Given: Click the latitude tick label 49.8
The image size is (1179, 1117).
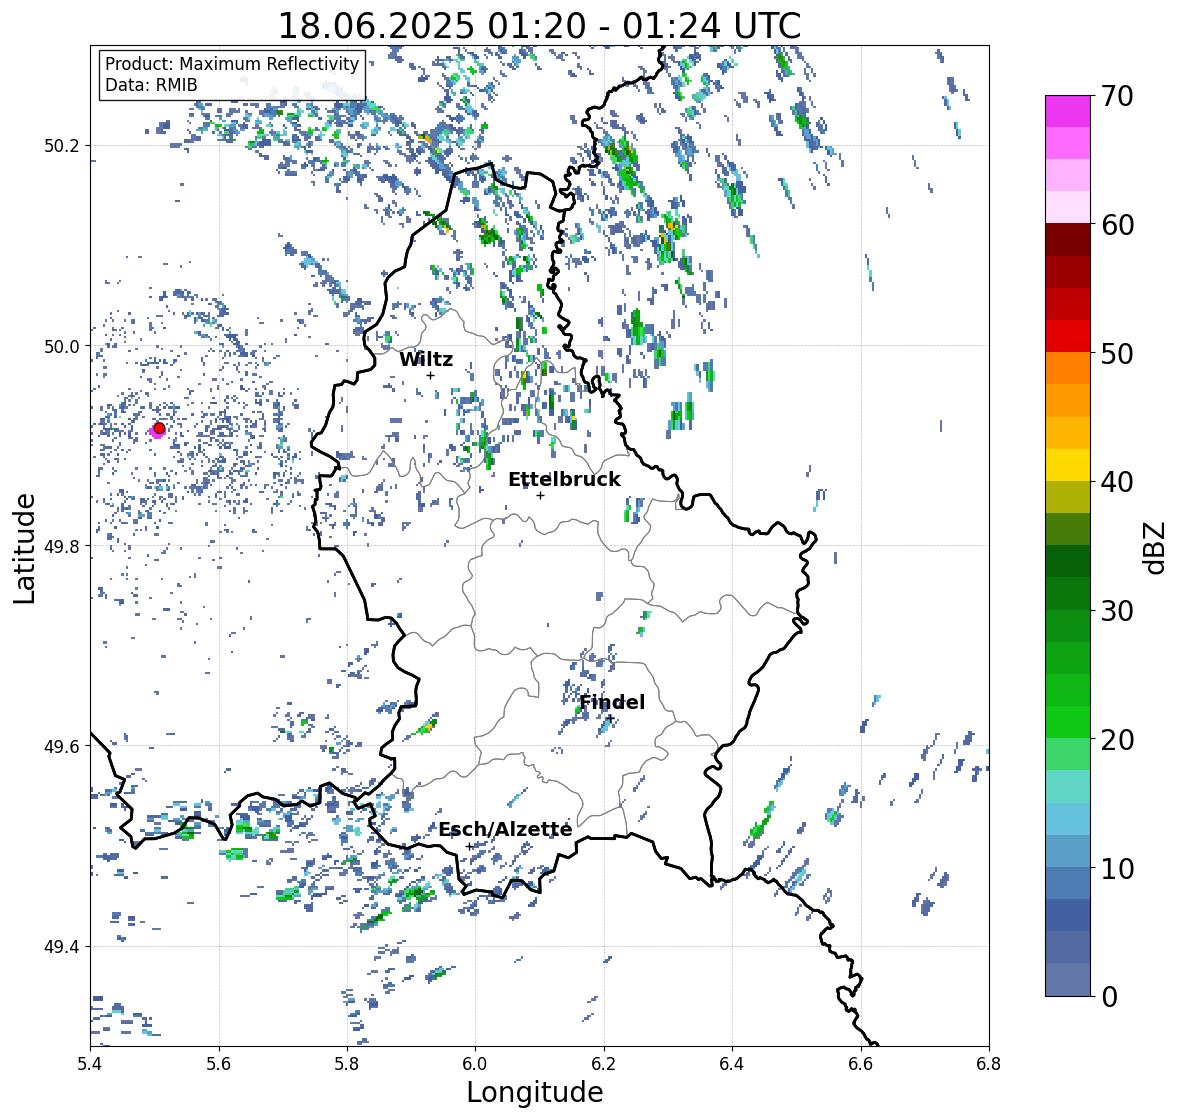Looking at the screenshot, I should click(x=61, y=546).
